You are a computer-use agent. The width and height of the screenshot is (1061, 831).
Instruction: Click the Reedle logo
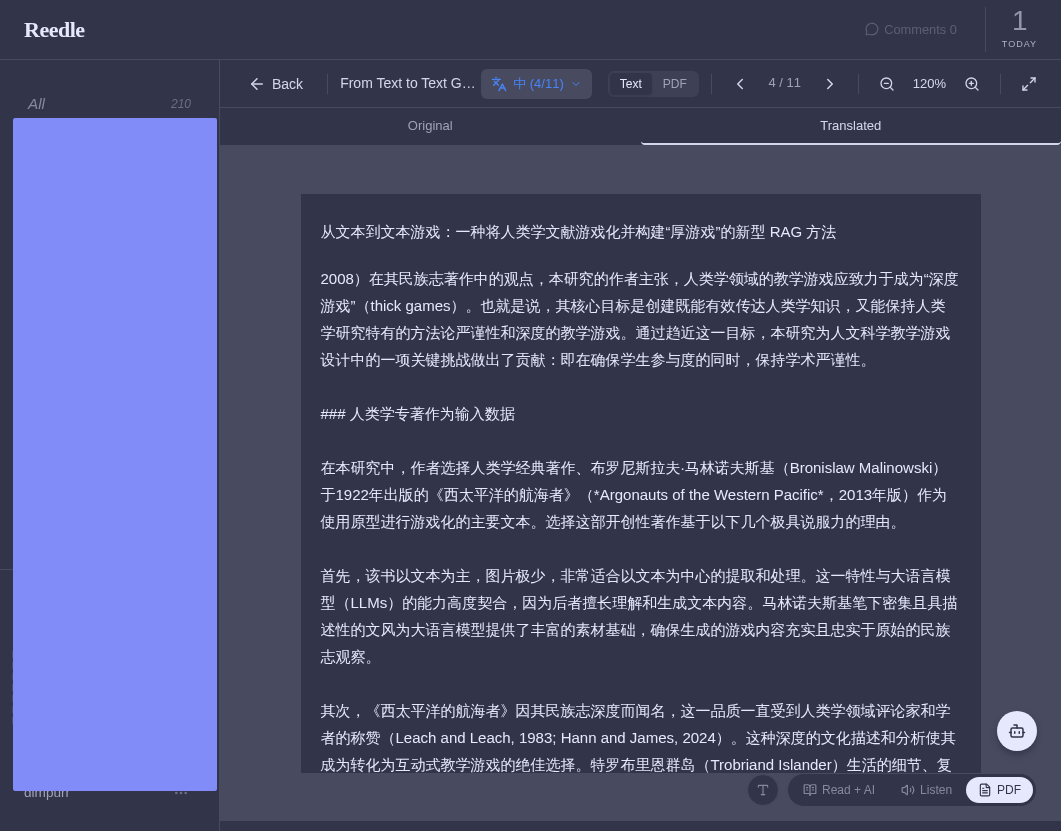[x=54, y=30]
